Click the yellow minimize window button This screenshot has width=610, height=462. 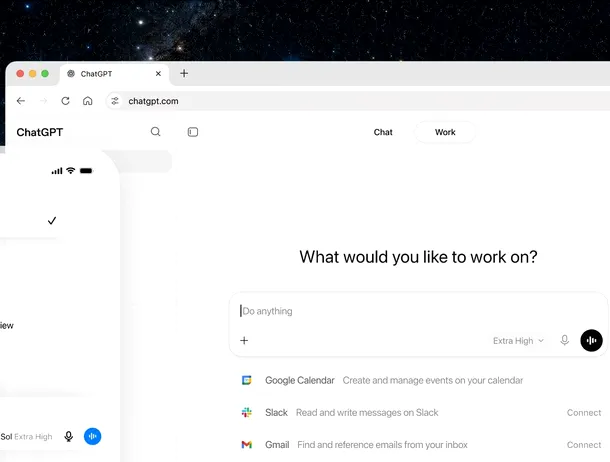pyautogui.click(x=33, y=74)
